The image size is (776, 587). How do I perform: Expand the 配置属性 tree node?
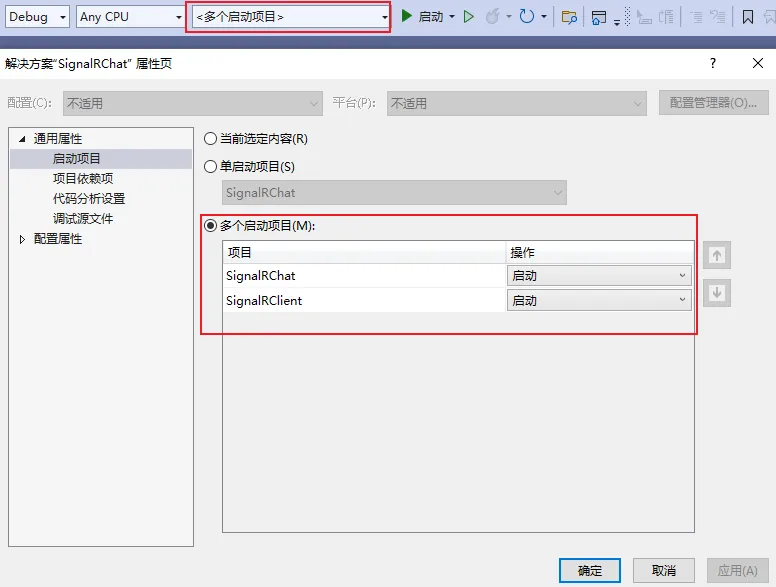22,239
